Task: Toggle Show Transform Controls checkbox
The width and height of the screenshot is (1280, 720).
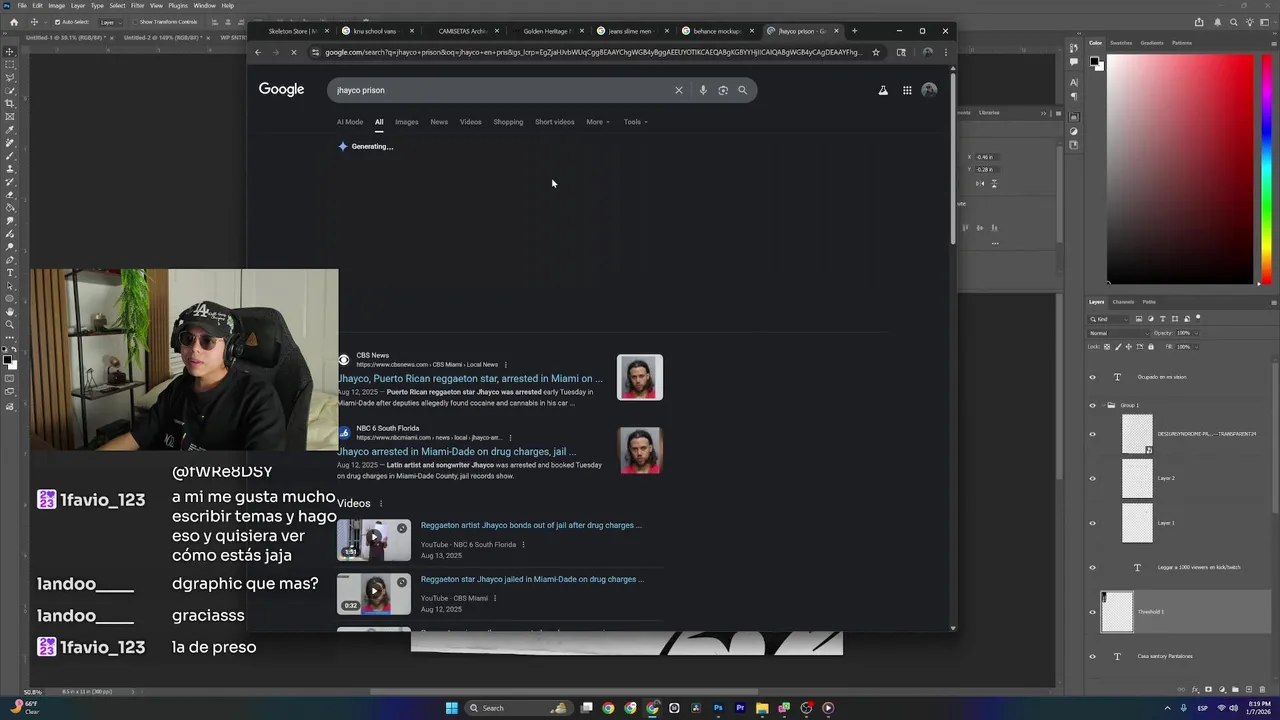Action: [x=135, y=22]
